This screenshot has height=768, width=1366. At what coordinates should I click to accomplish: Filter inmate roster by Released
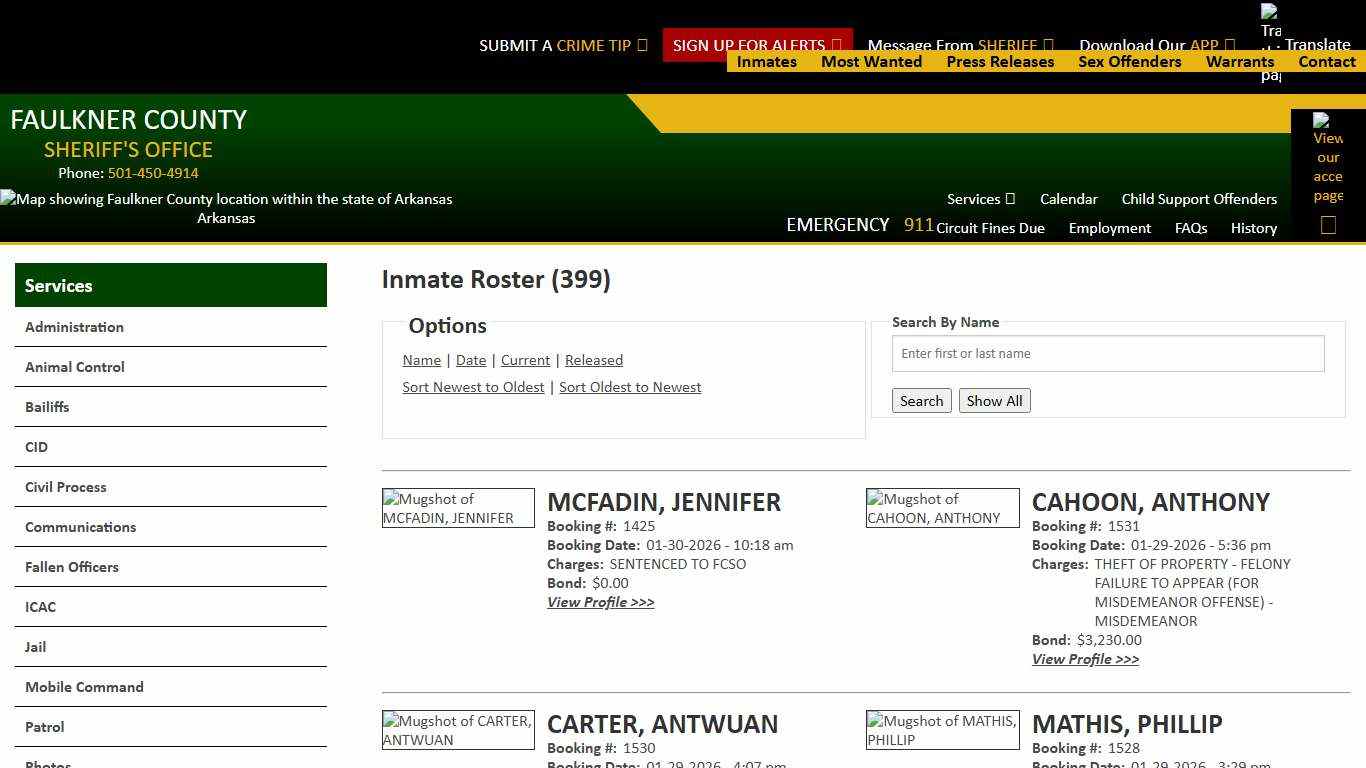pos(594,360)
